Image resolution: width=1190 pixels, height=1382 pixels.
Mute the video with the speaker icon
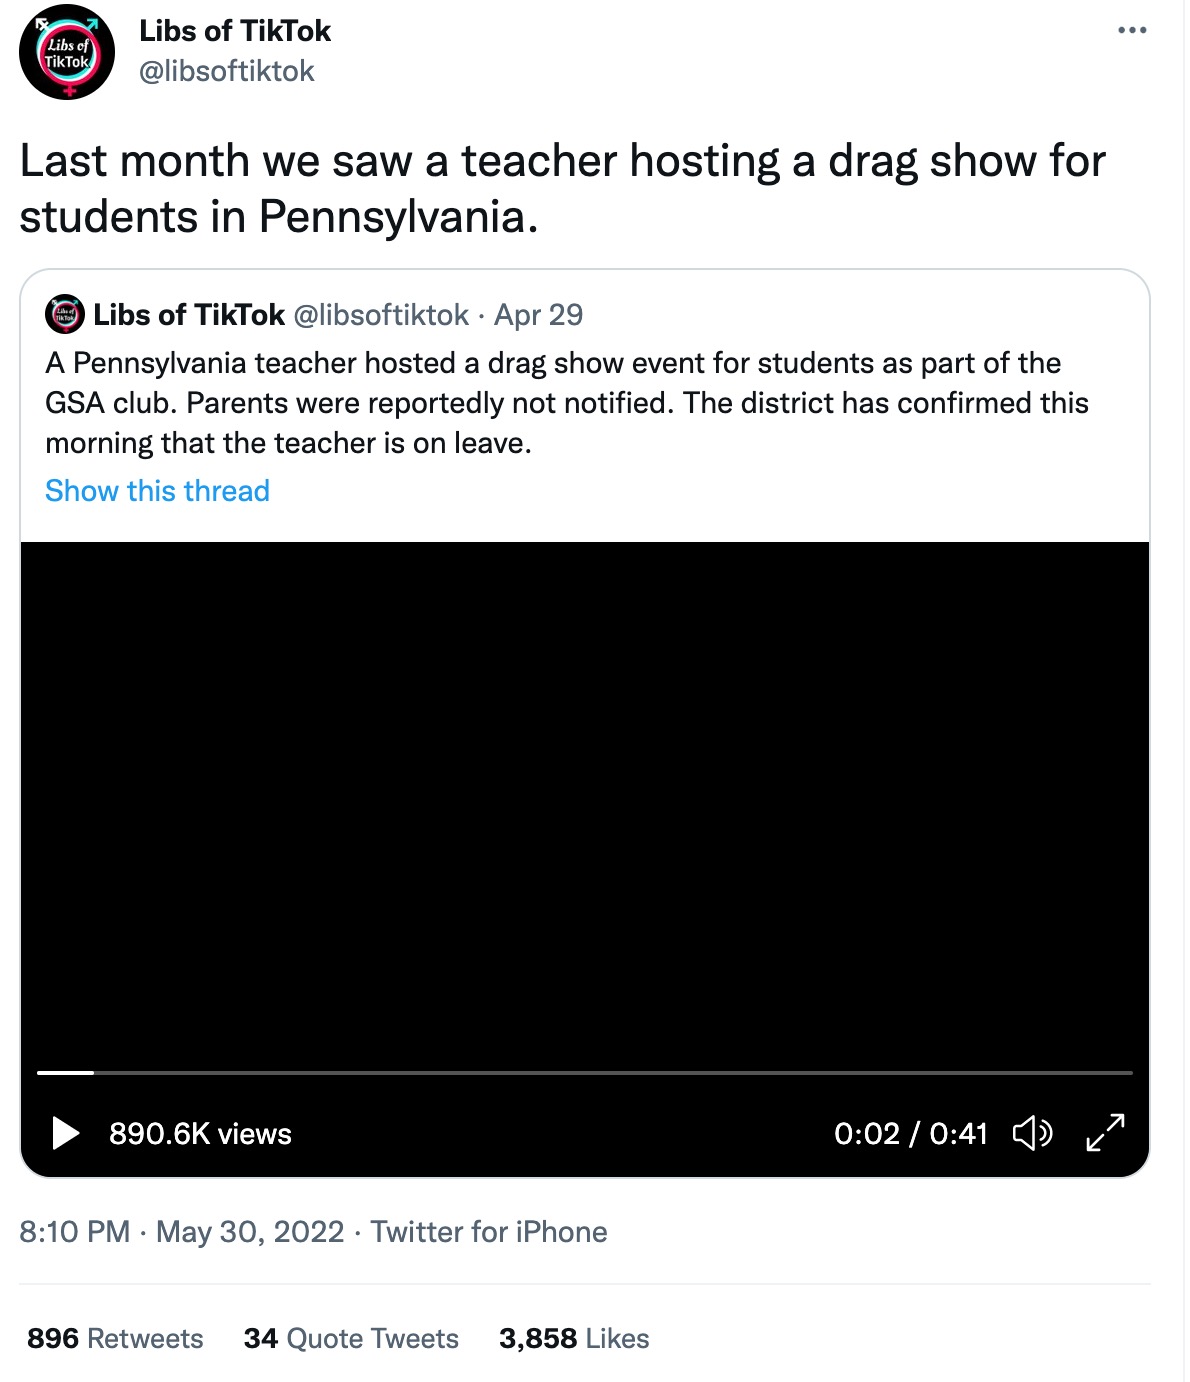pos(1032,1133)
